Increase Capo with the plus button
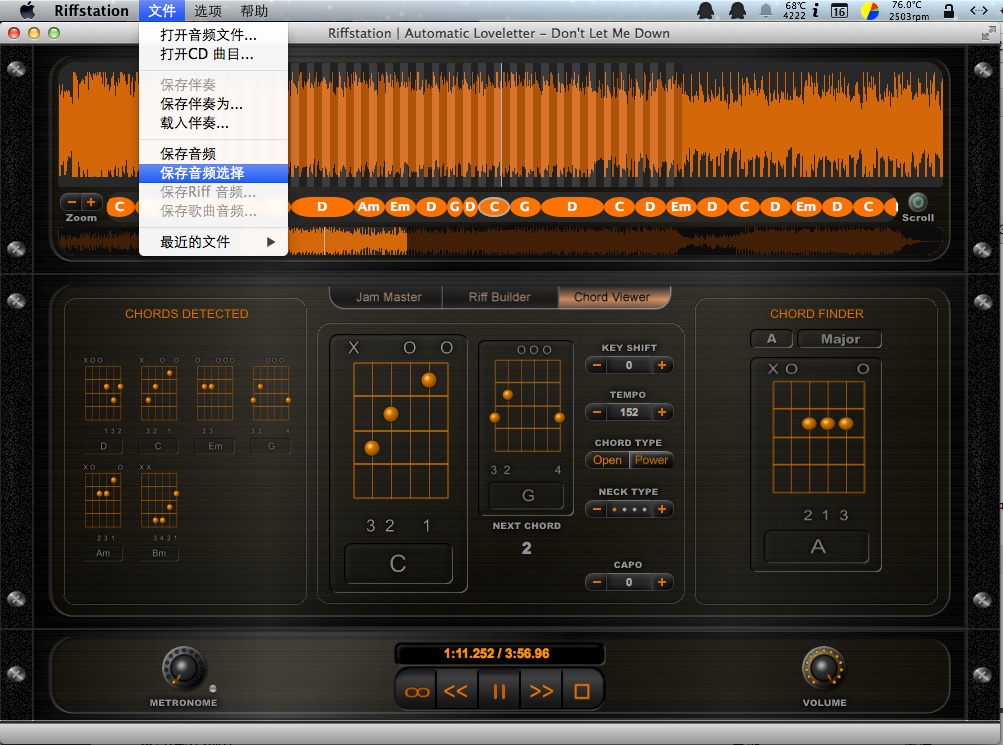 coord(662,582)
